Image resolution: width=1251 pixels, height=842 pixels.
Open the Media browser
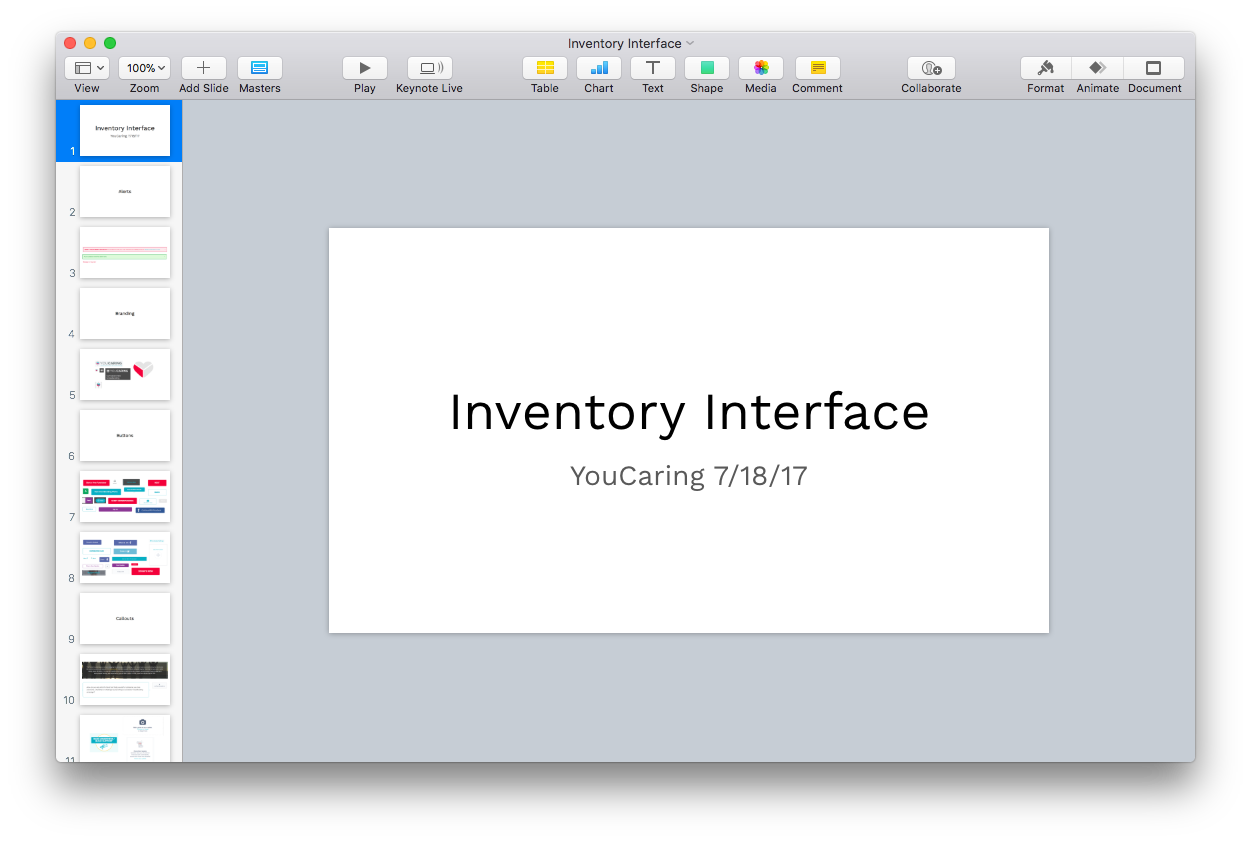761,68
